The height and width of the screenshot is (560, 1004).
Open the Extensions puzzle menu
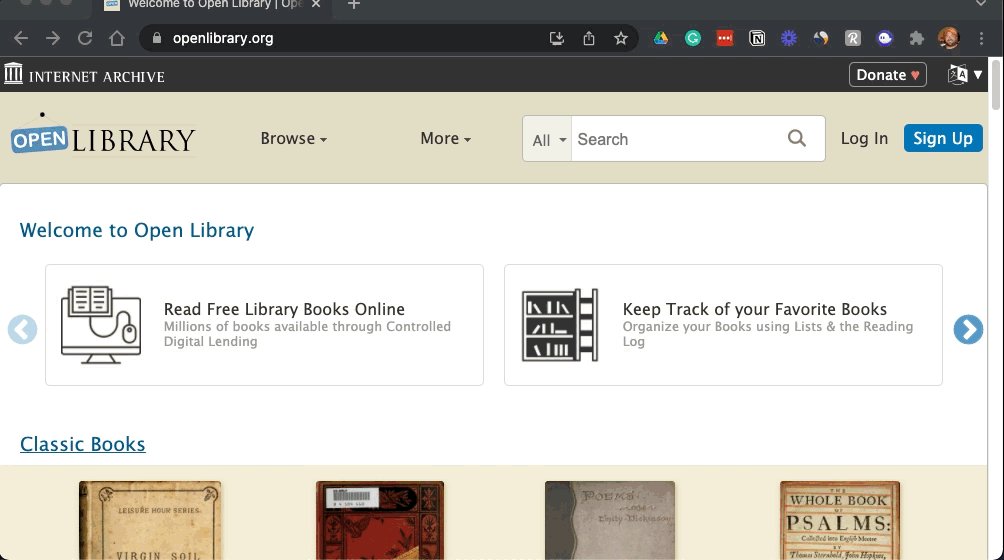(917, 38)
